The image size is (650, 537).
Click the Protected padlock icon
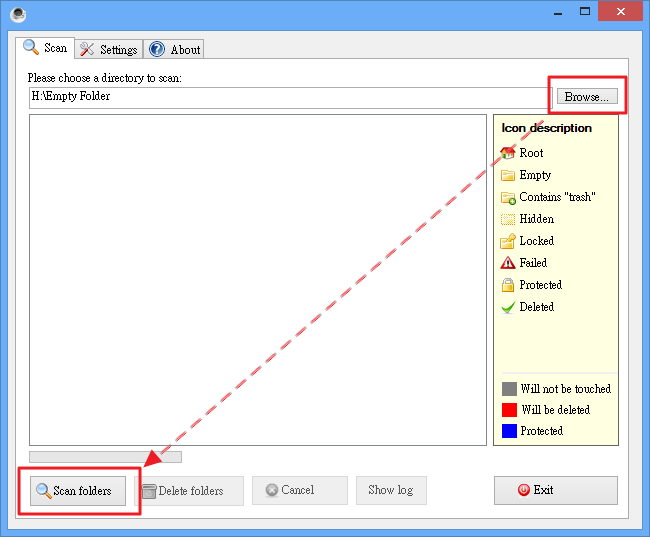tap(508, 285)
